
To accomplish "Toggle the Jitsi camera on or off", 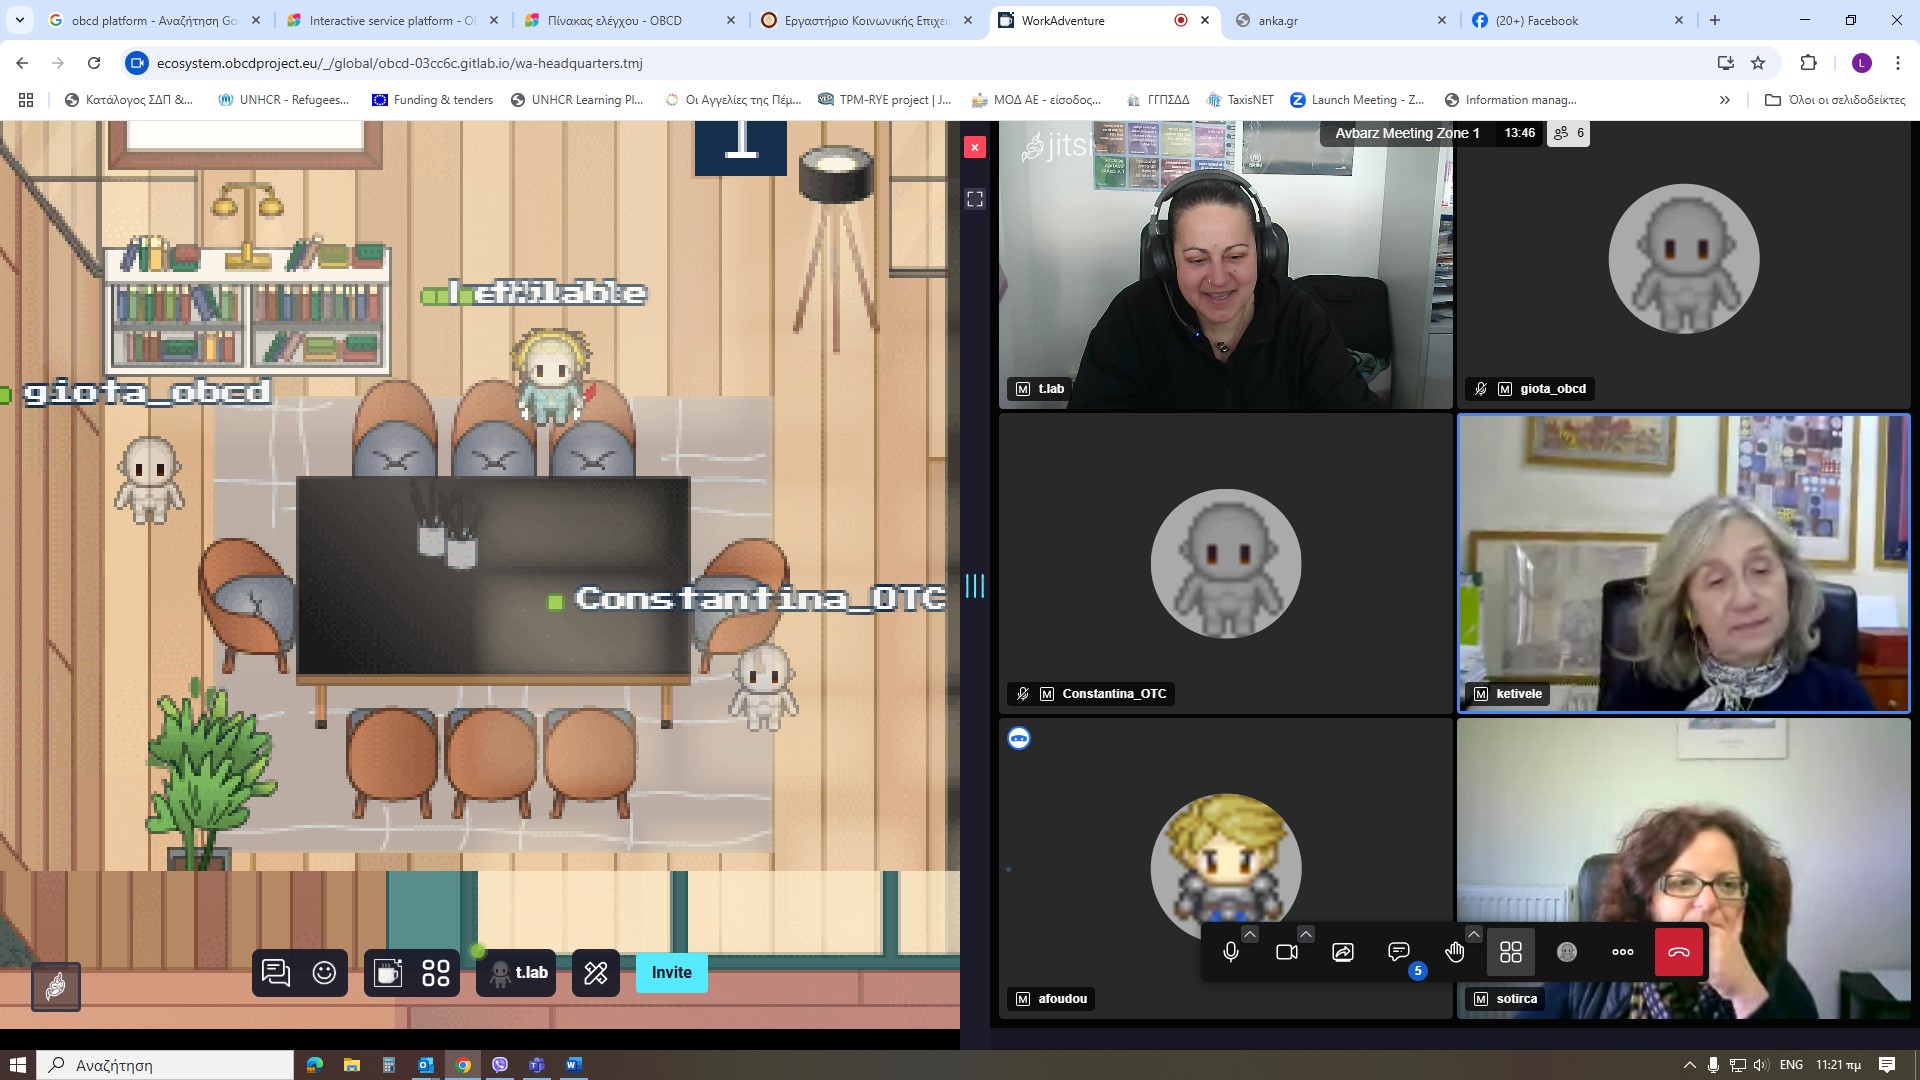I will coord(1287,952).
